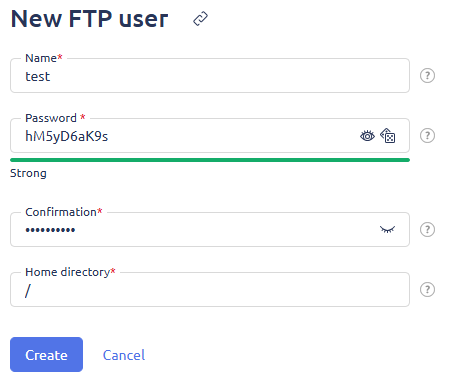Viewport: 451px width, 391px height.
Task: Click the New FTP user heading
Action: (89, 19)
